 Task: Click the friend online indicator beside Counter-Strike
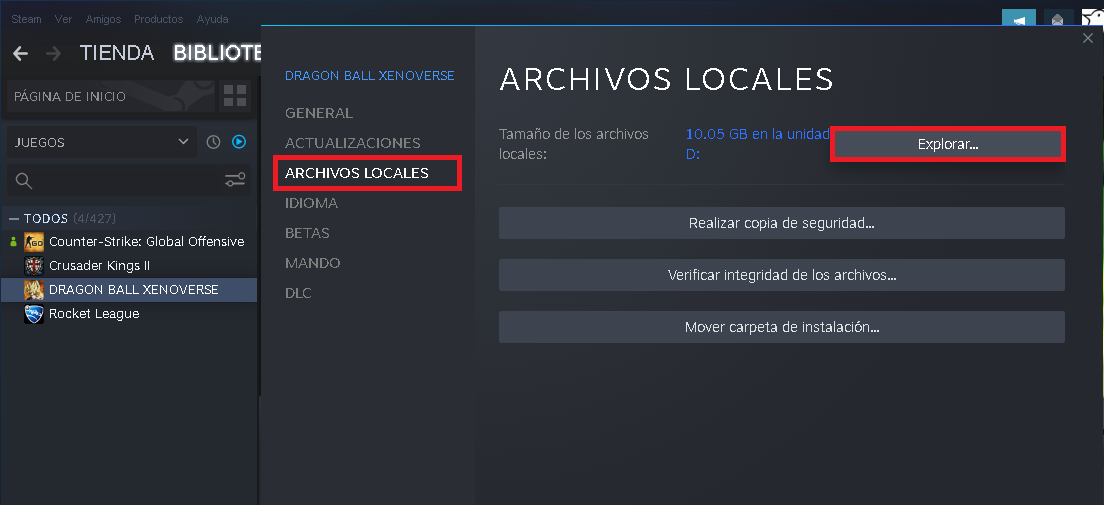coord(13,242)
